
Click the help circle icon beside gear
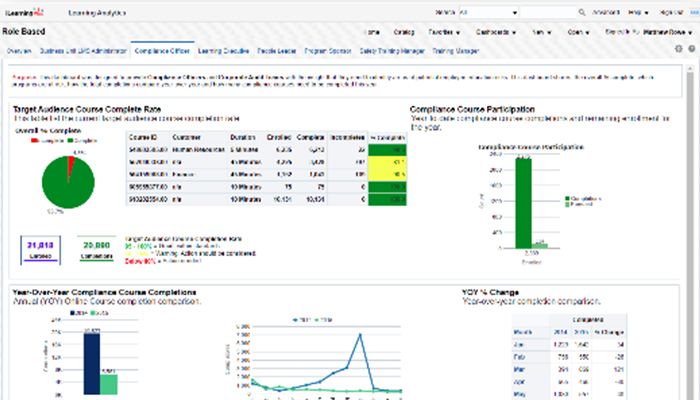tap(691, 48)
